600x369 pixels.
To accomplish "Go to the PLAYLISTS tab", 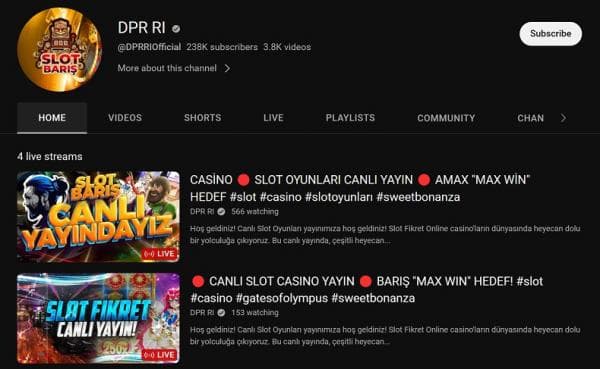I will pyautogui.click(x=350, y=118).
